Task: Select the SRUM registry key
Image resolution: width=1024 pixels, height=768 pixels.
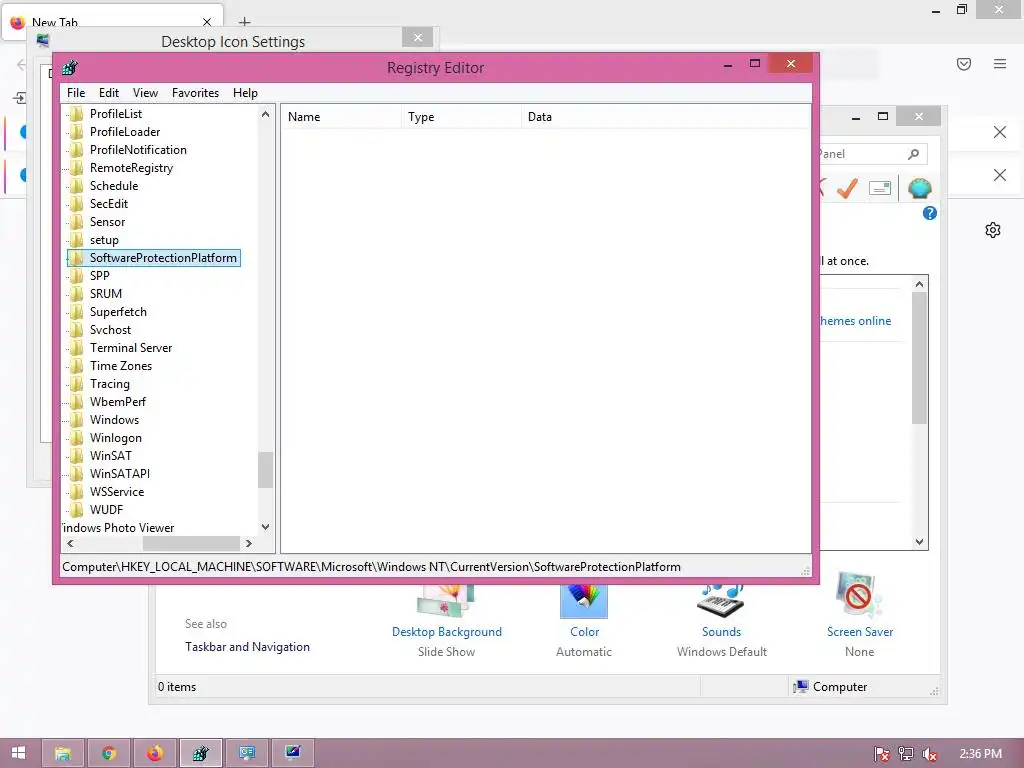Action: pyautogui.click(x=106, y=294)
